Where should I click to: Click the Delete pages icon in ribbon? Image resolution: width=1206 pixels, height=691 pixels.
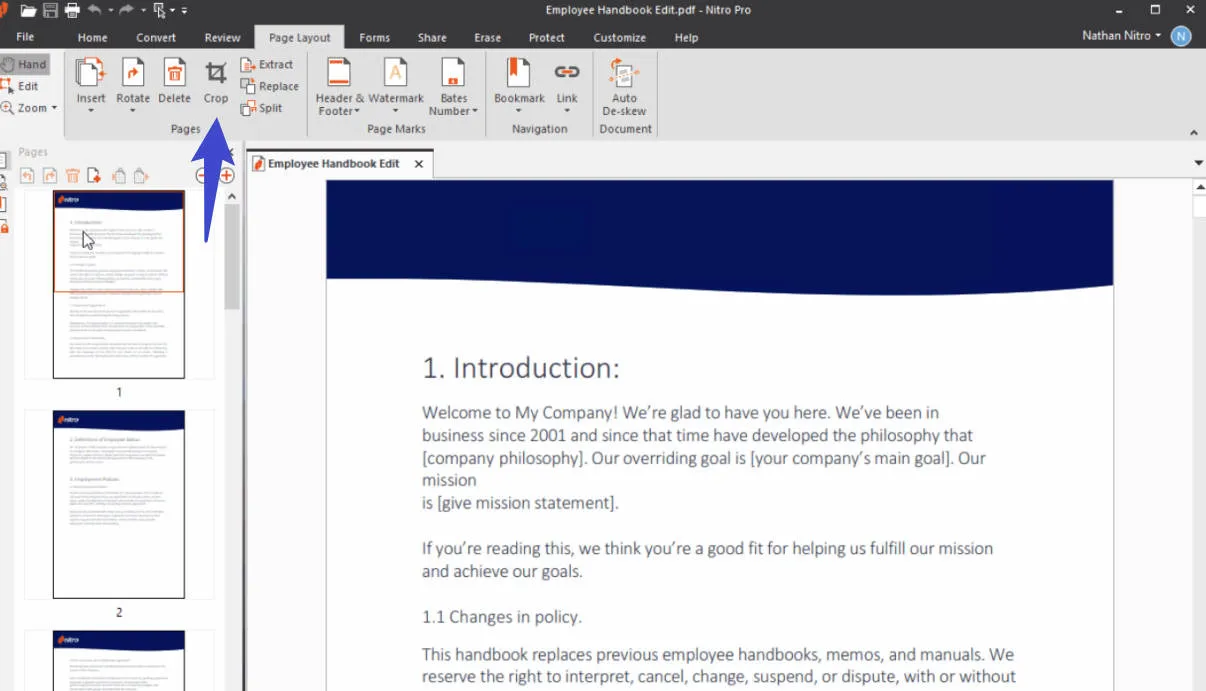(174, 82)
